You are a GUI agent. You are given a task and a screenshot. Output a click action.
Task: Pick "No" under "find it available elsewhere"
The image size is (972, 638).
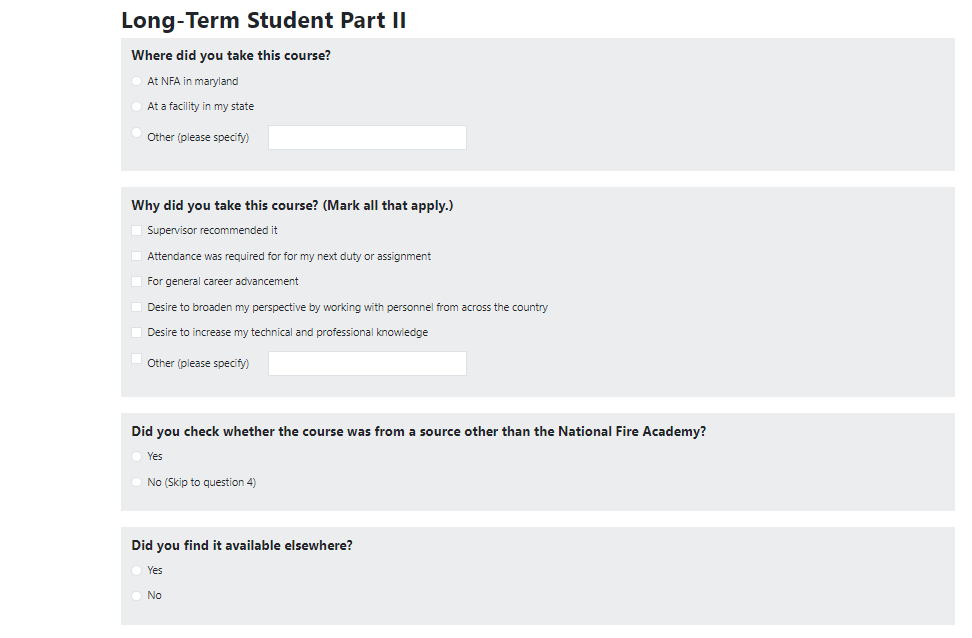[x=137, y=595]
